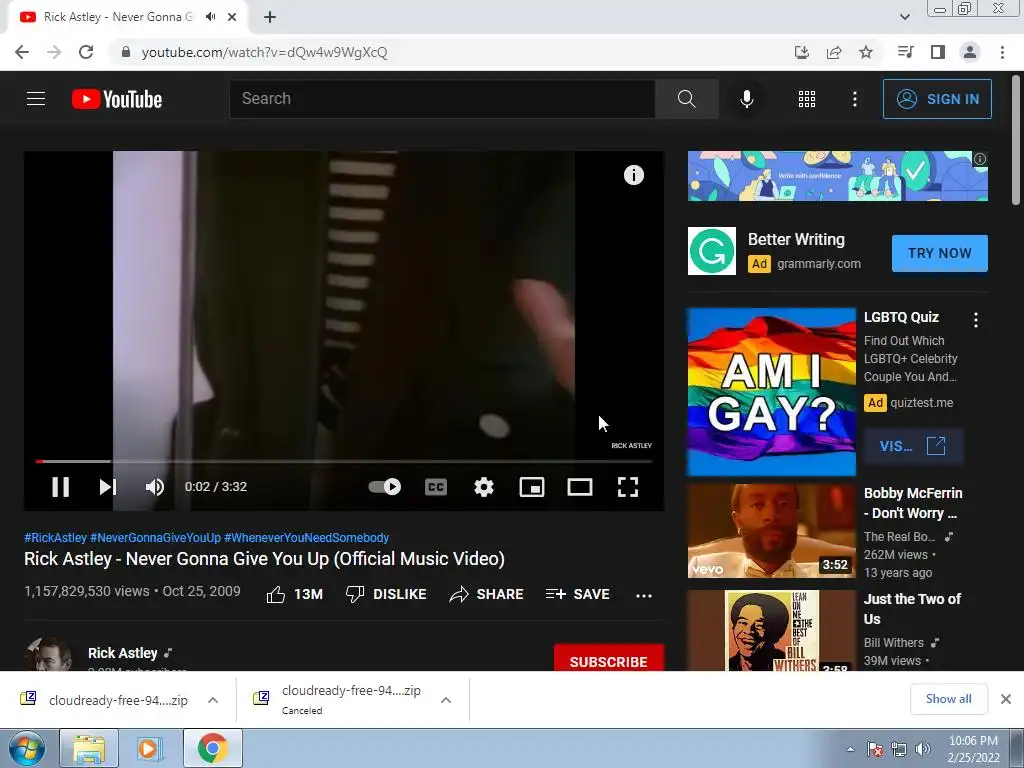
Task: Click the system volume tray icon
Action: click(922, 749)
